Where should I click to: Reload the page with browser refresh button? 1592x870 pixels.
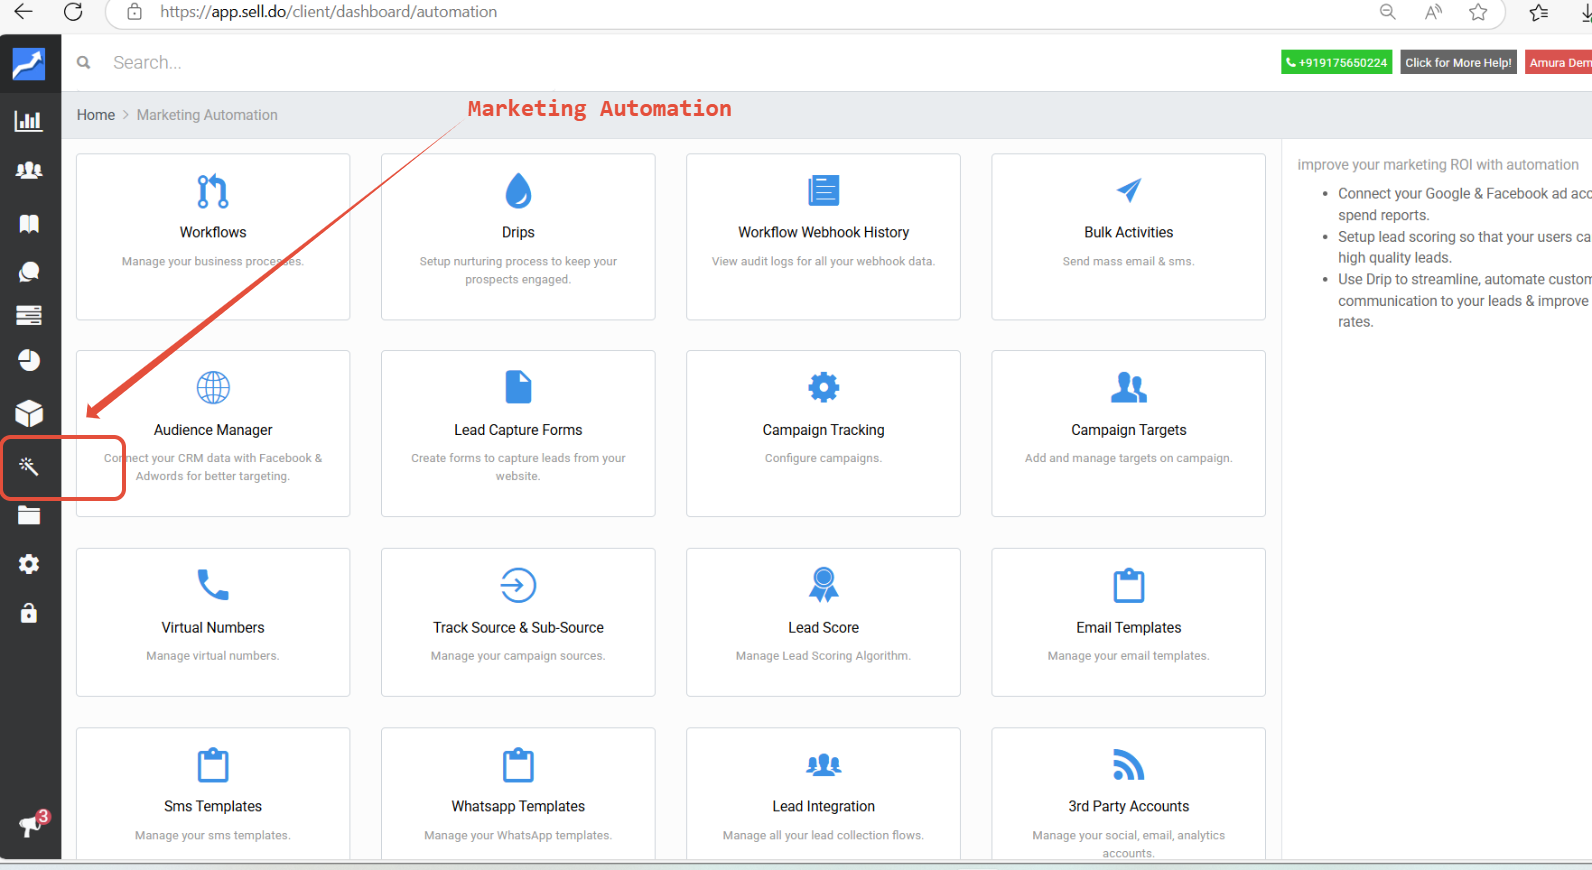[73, 12]
